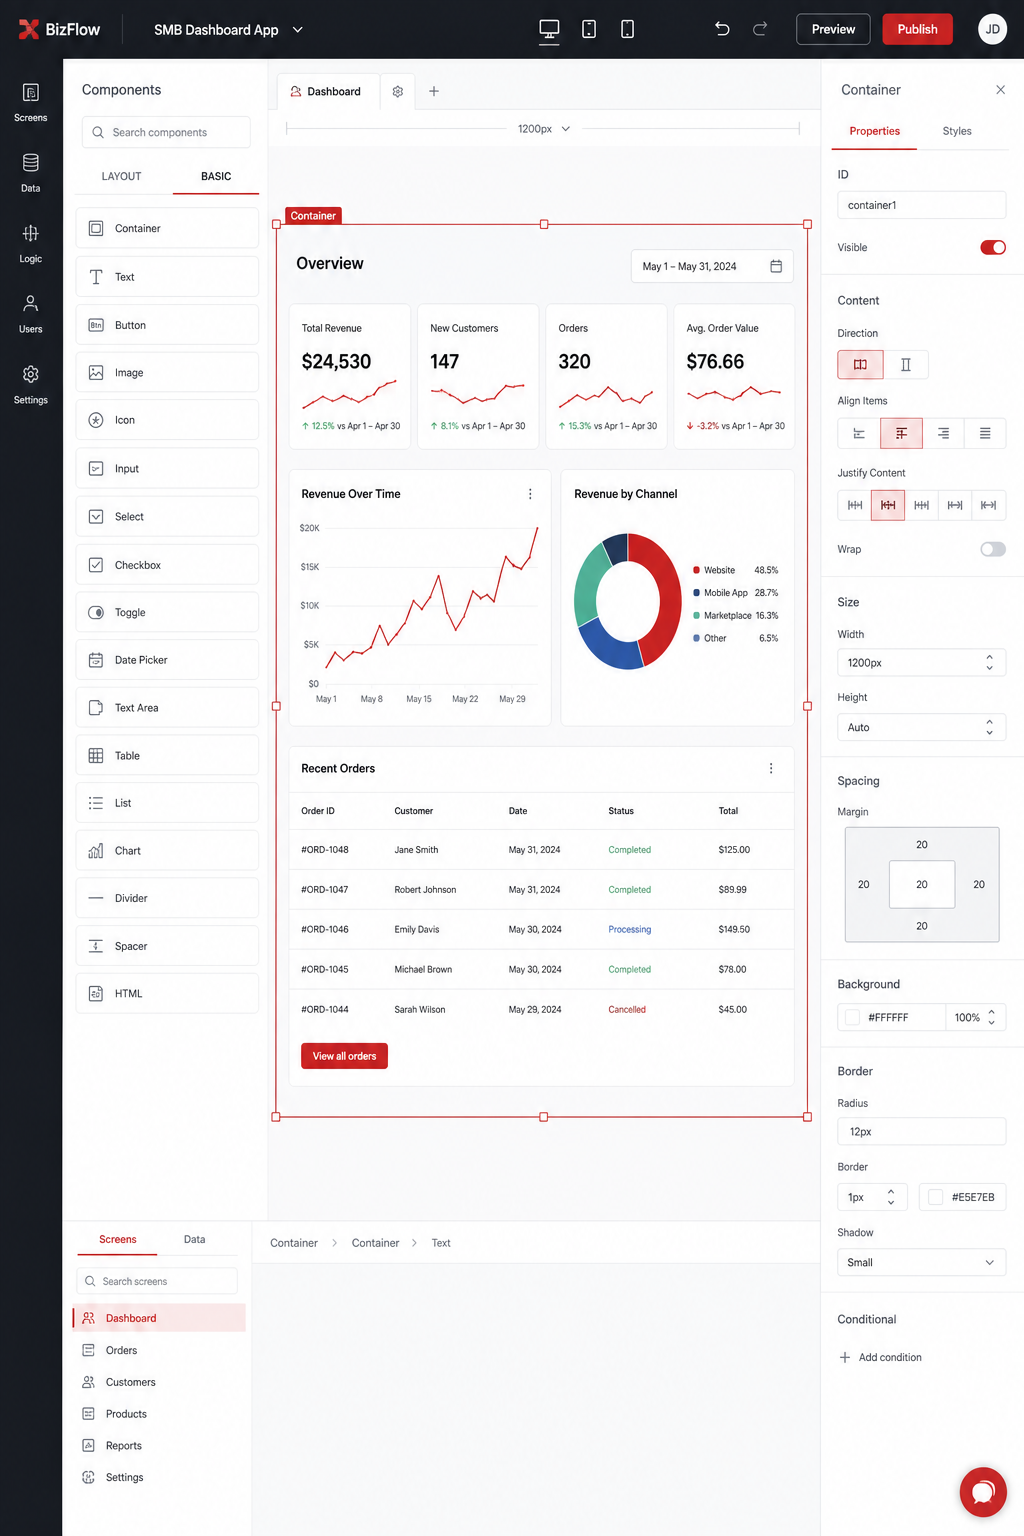Add the Checkbox component
1024x1536 pixels.
click(167, 565)
